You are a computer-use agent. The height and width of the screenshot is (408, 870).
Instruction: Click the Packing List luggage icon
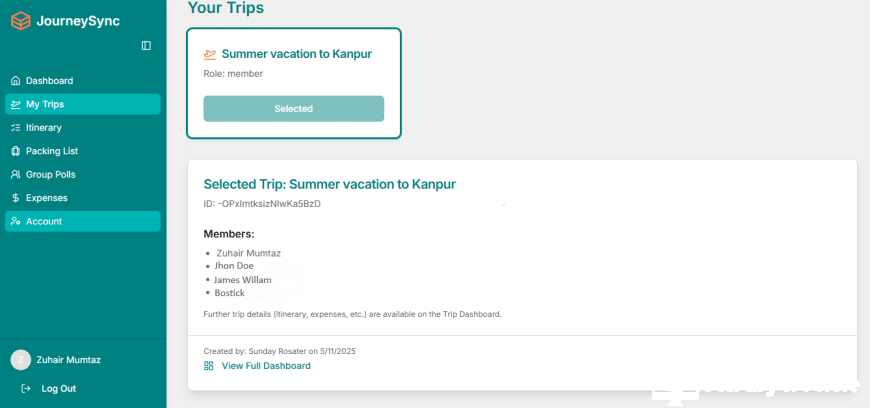15,151
